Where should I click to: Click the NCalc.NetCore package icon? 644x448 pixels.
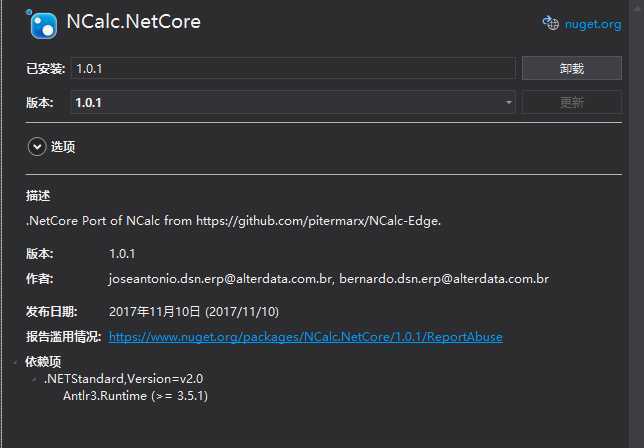[x=44, y=25]
